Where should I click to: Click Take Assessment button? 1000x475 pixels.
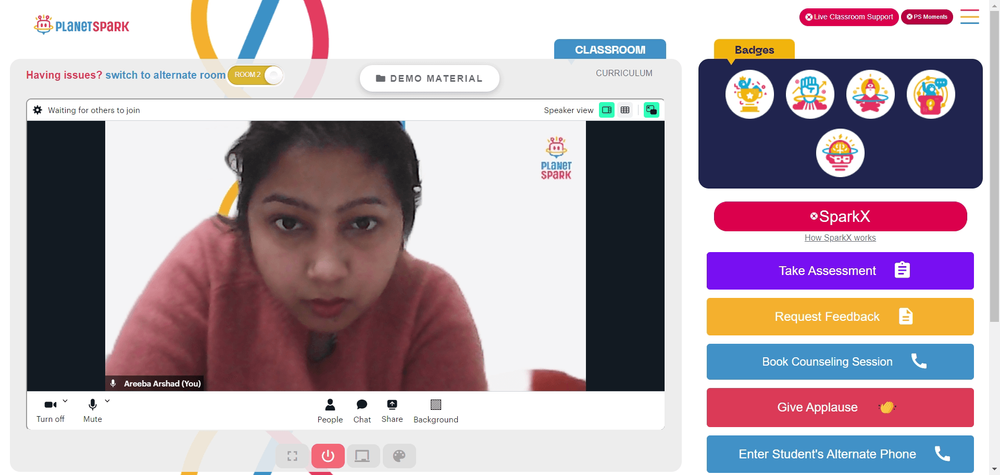click(x=840, y=270)
